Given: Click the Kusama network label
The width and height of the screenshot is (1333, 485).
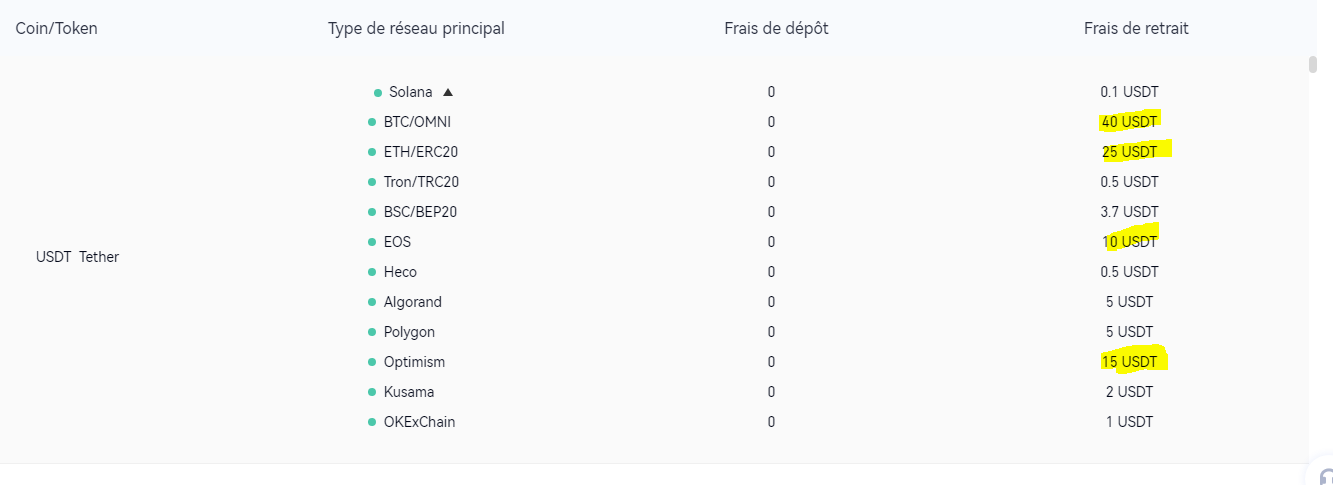Looking at the screenshot, I should click(409, 392).
